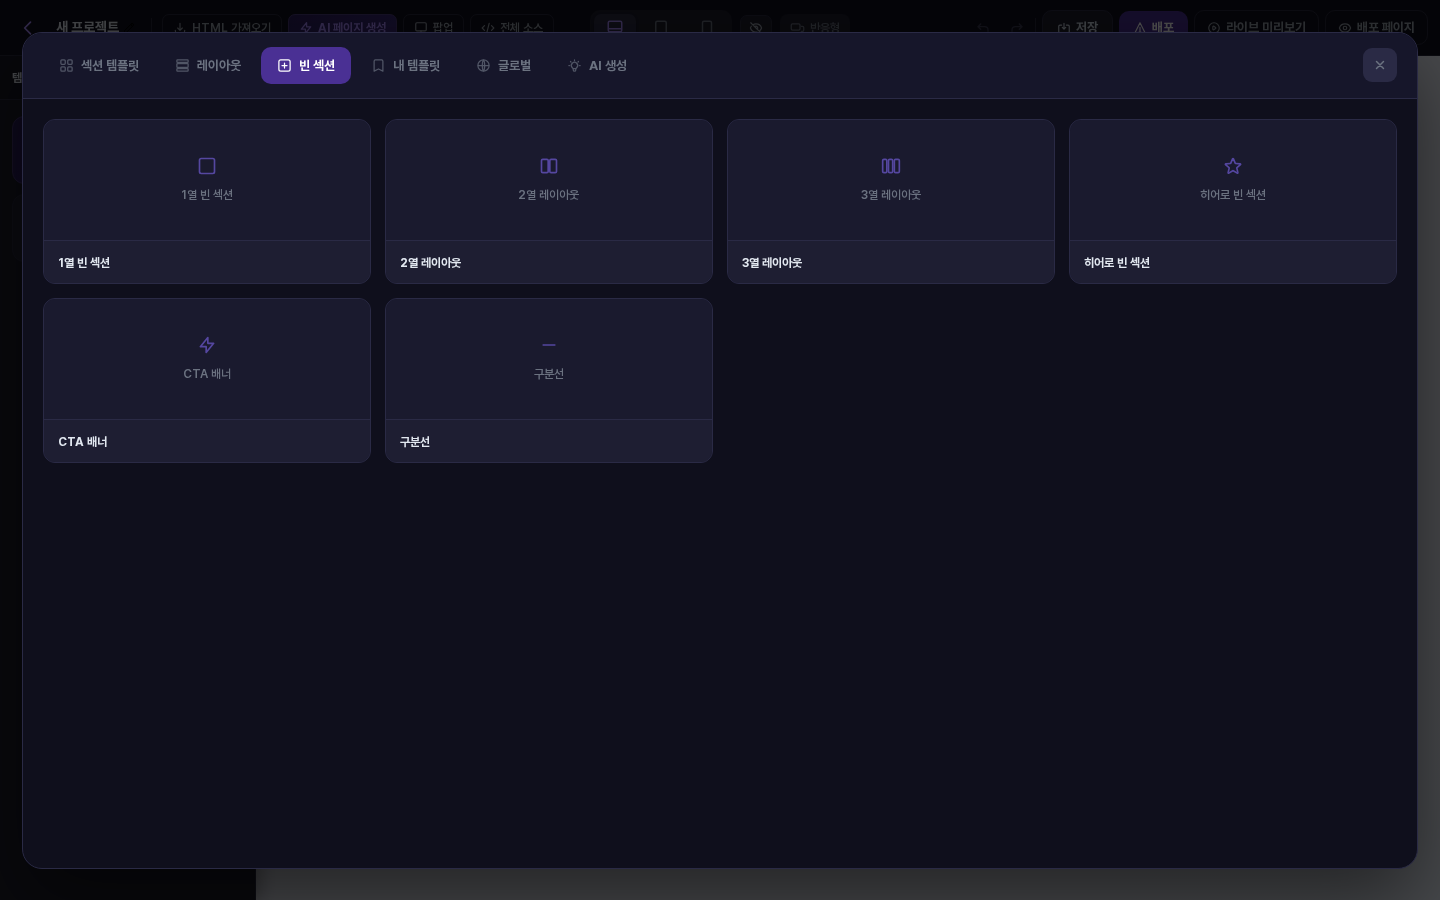The image size is (1440, 900).
Task: Click the bold 1열 빈 섹션 card title
Action: pos(84,263)
